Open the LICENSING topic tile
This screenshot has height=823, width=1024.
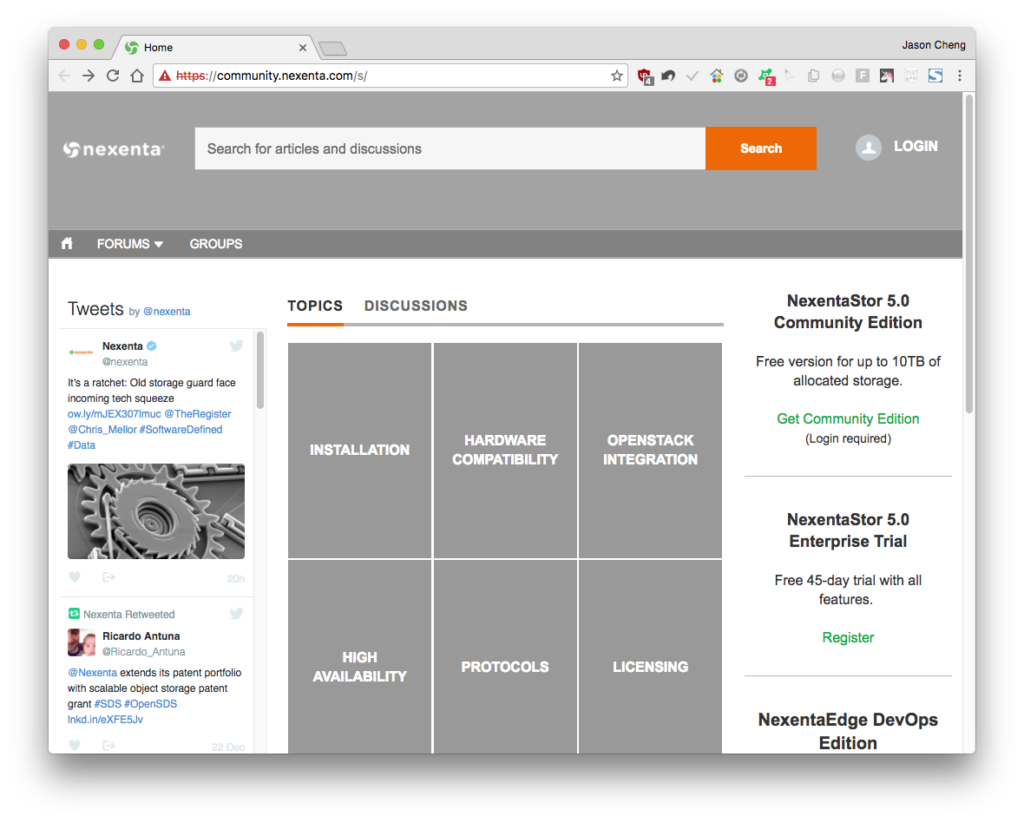click(650, 657)
